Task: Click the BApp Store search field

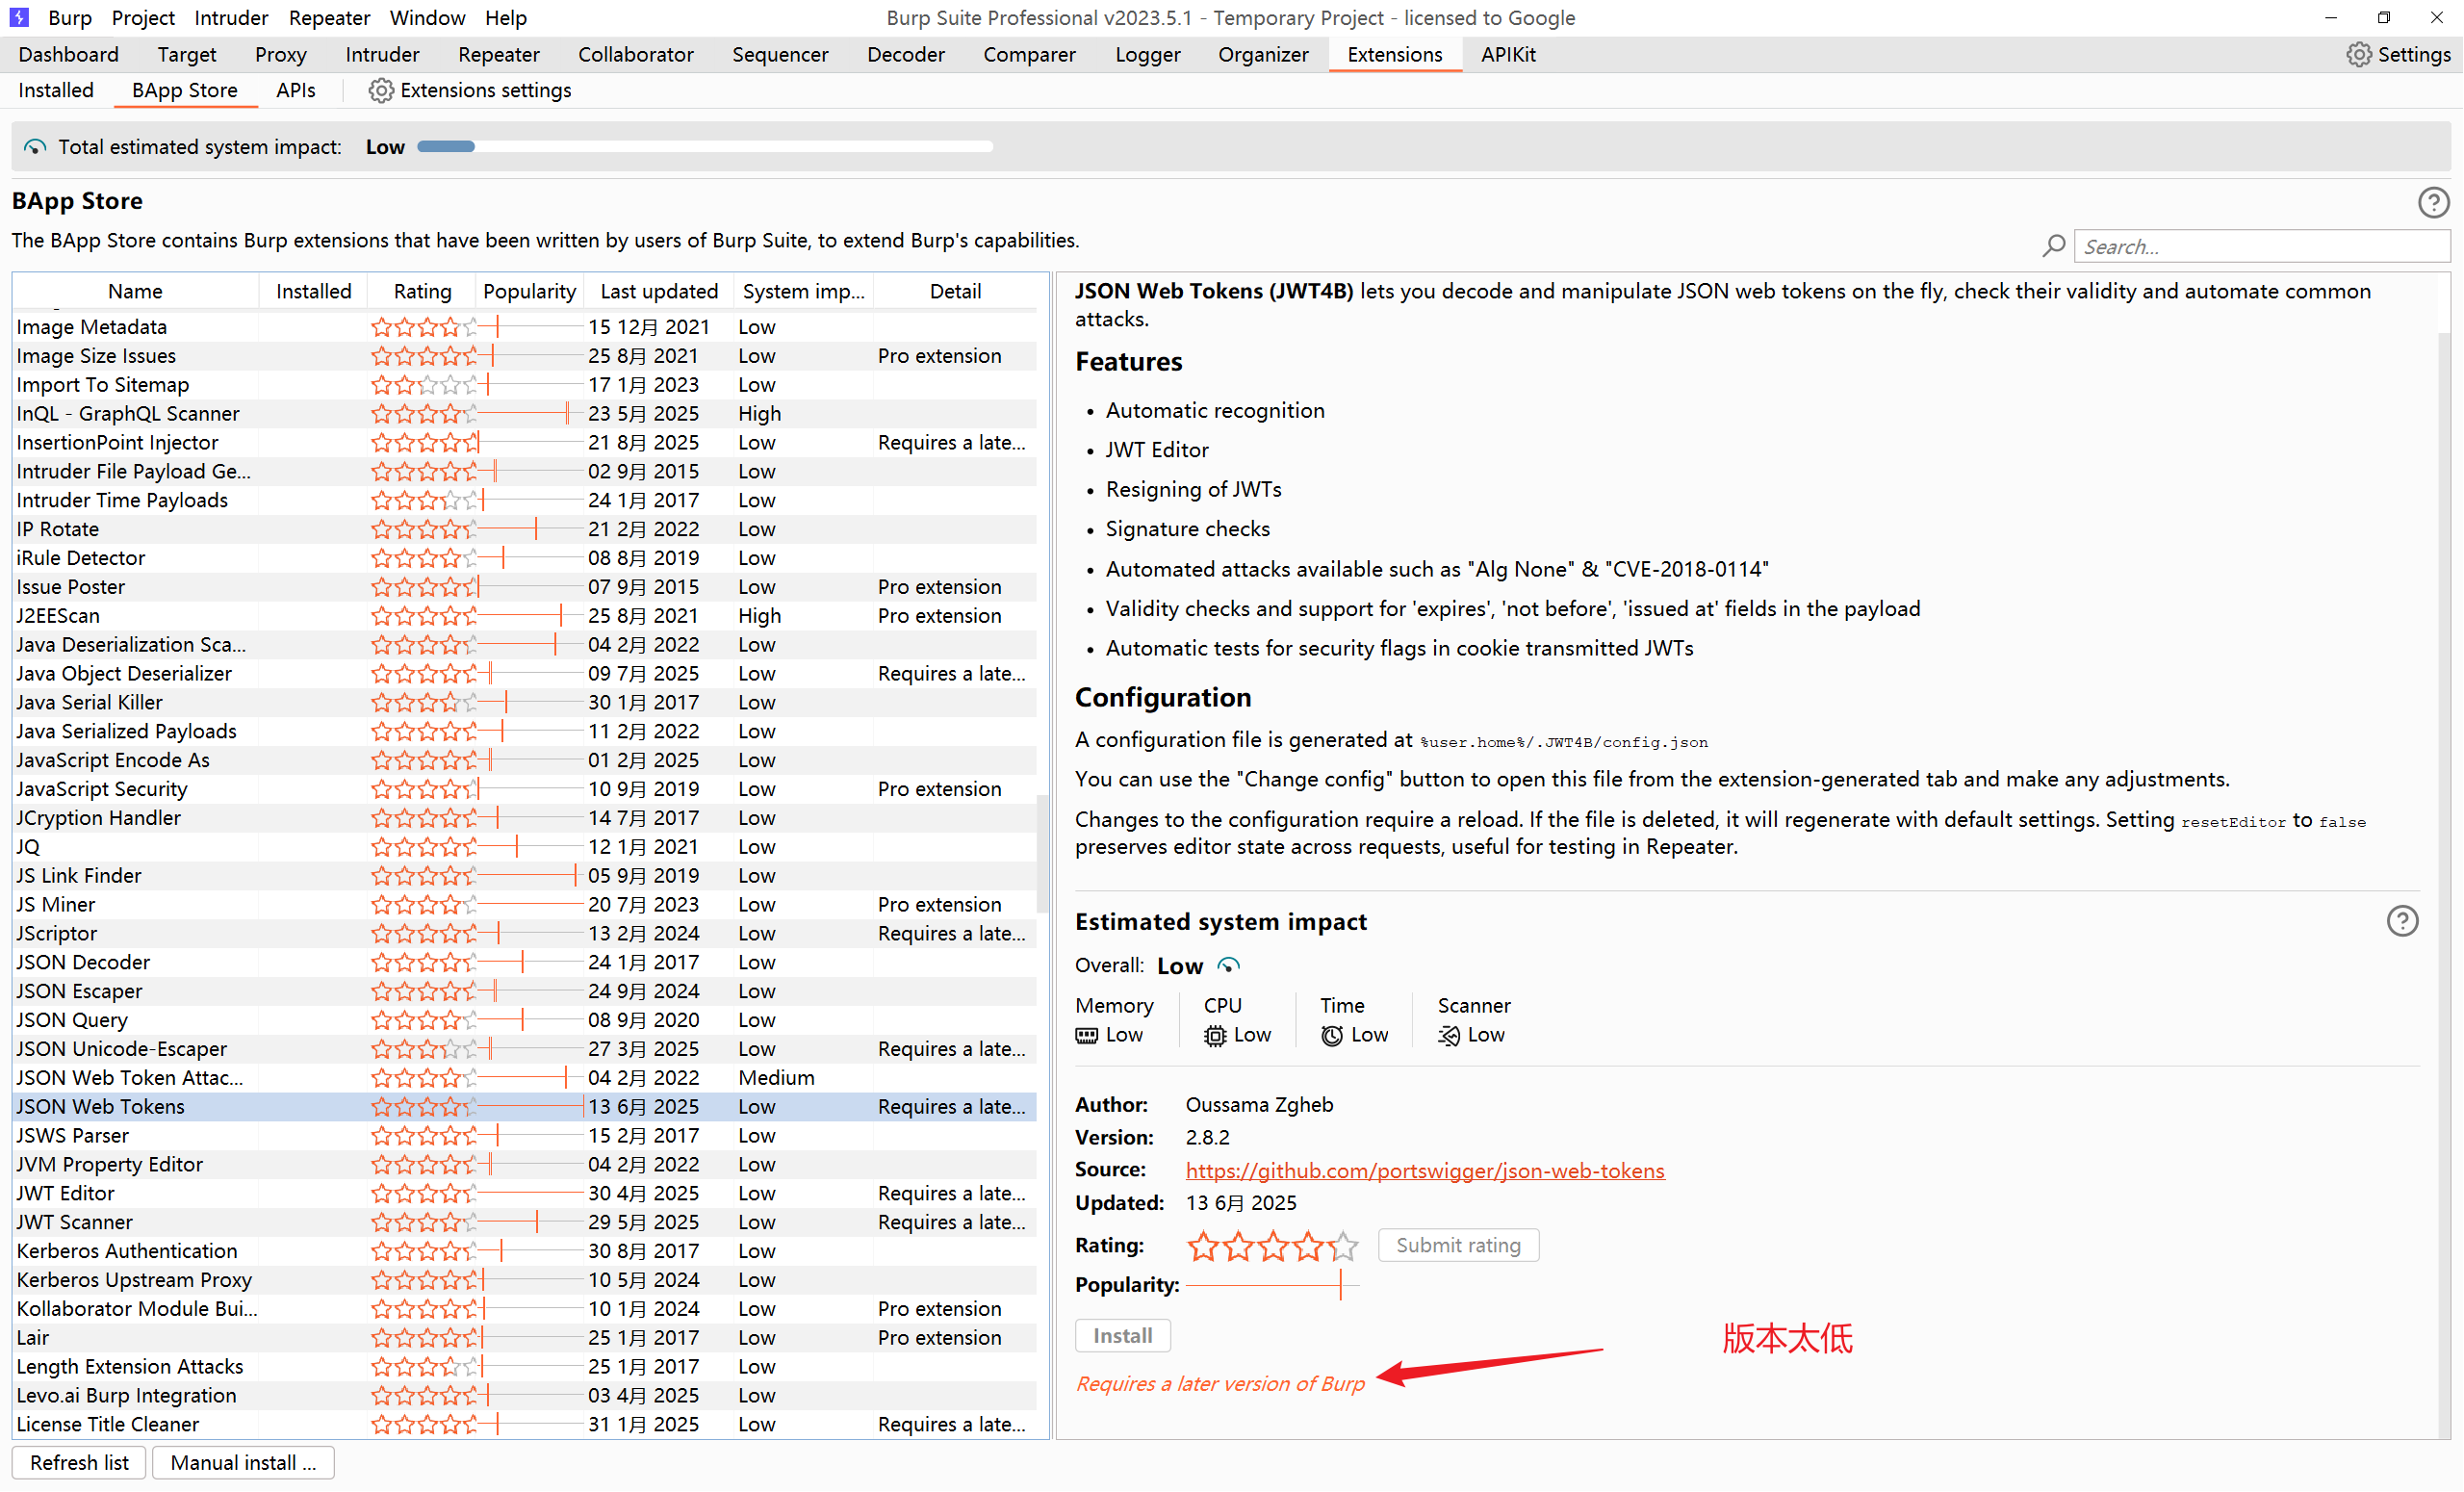Action: [x=2260, y=246]
